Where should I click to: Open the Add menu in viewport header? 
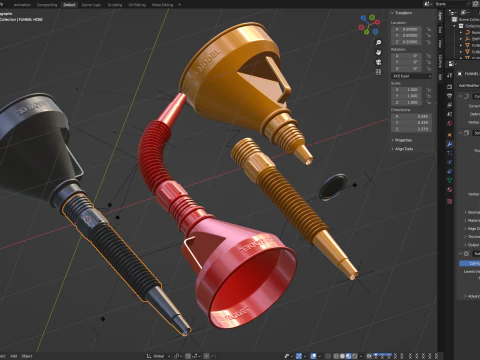13,356
